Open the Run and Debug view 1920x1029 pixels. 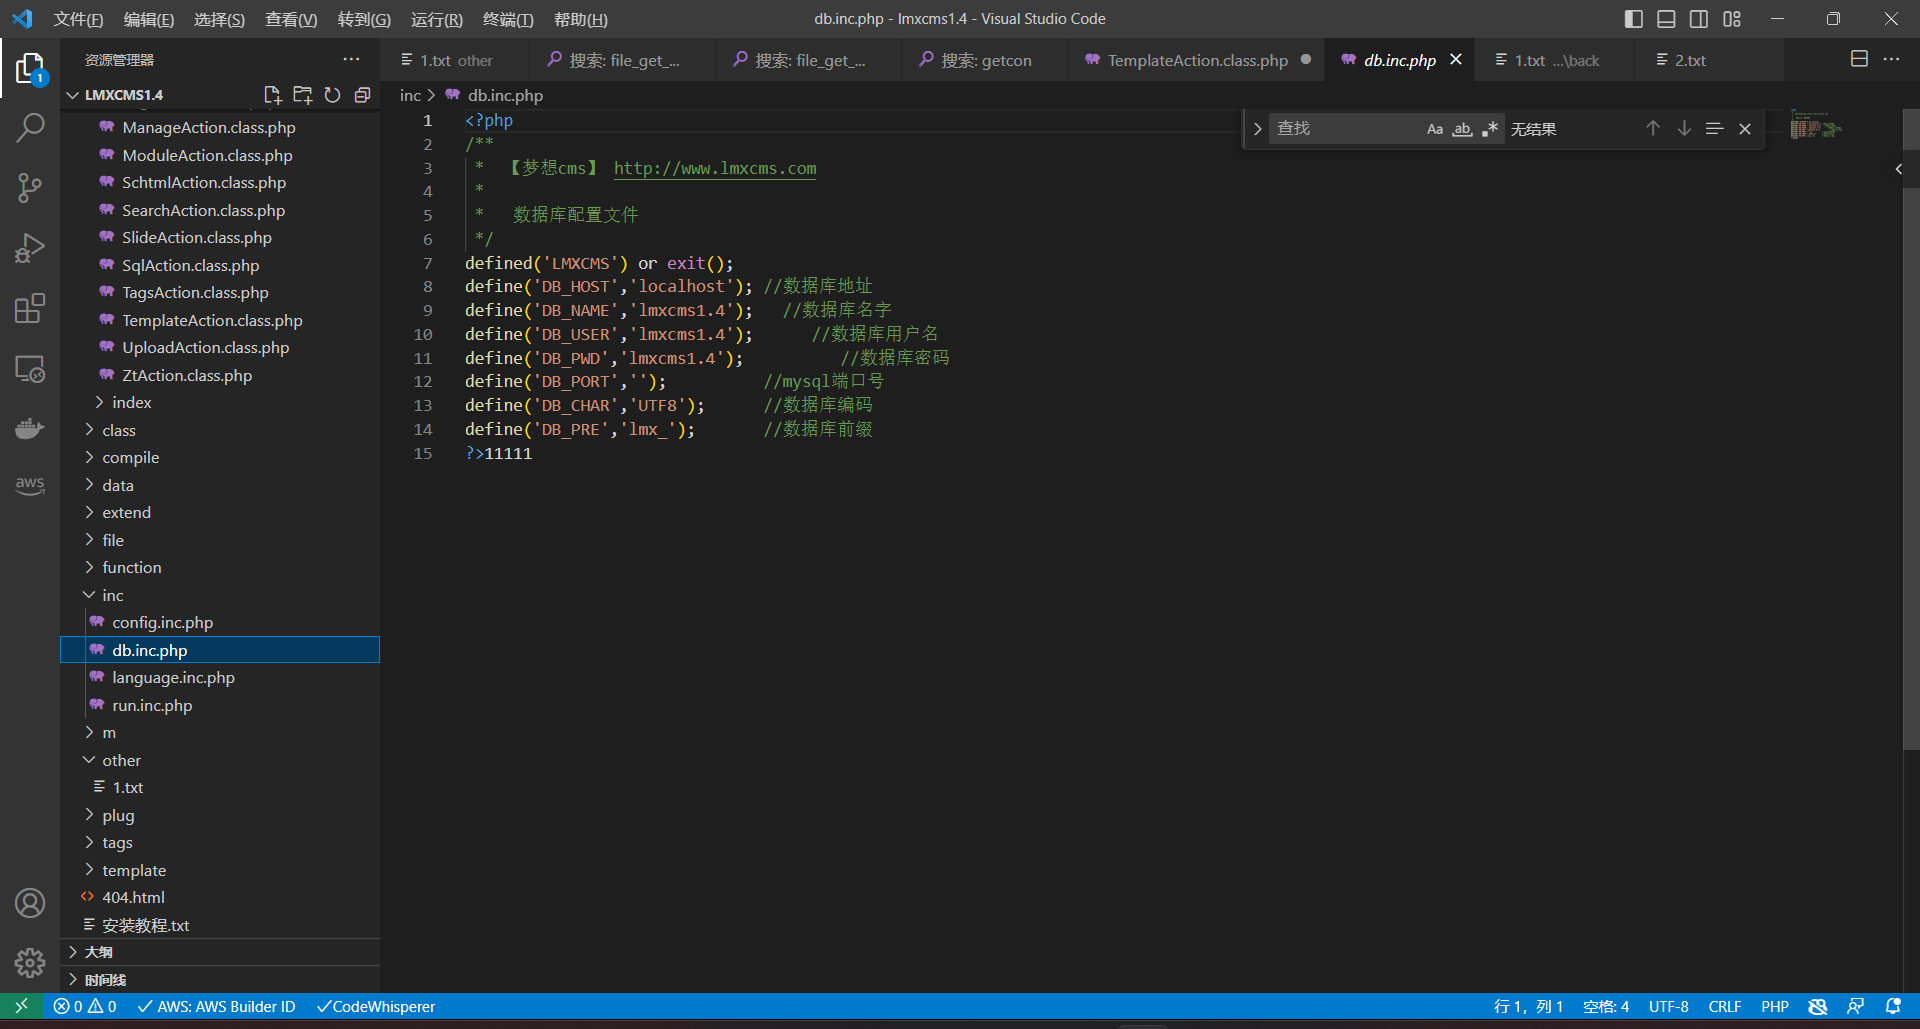pos(30,248)
